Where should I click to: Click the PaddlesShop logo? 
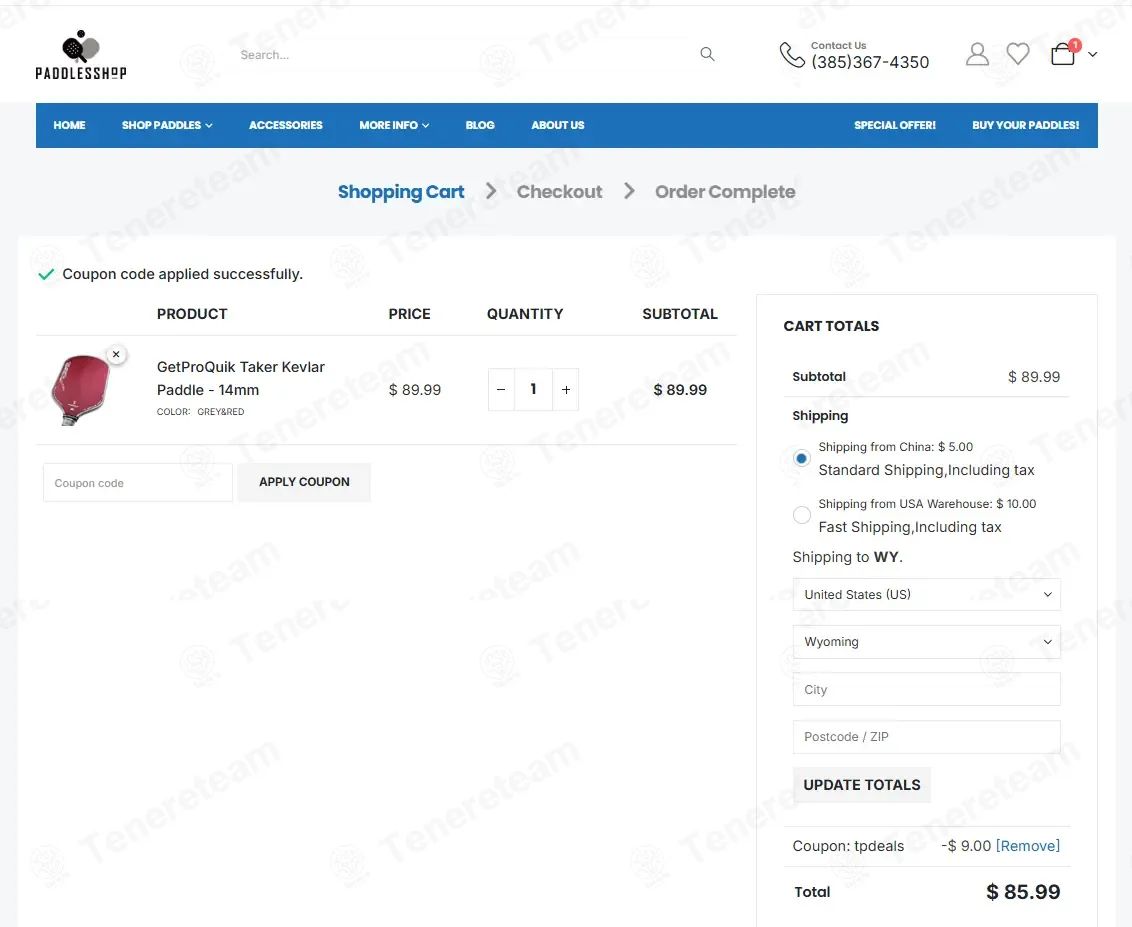pos(81,55)
